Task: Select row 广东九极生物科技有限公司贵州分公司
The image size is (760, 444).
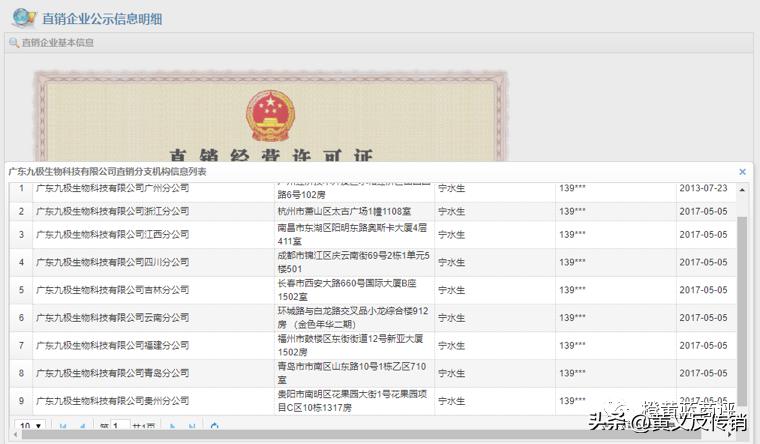Action: click(x=373, y=401)
